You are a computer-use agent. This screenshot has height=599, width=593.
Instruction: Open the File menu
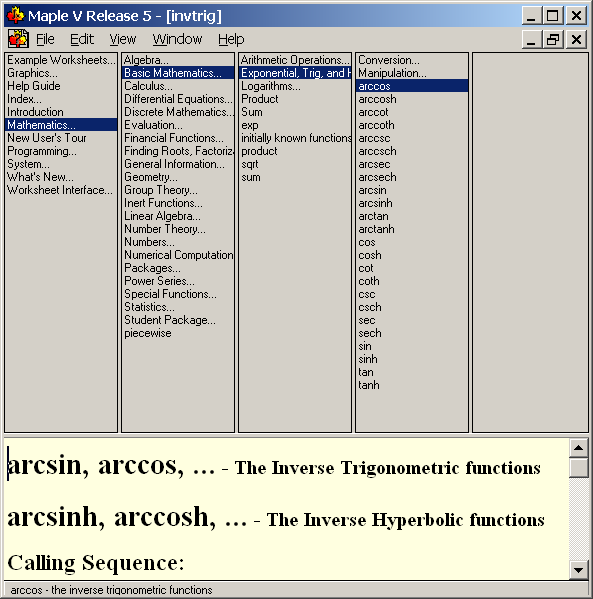coord(45,39)
